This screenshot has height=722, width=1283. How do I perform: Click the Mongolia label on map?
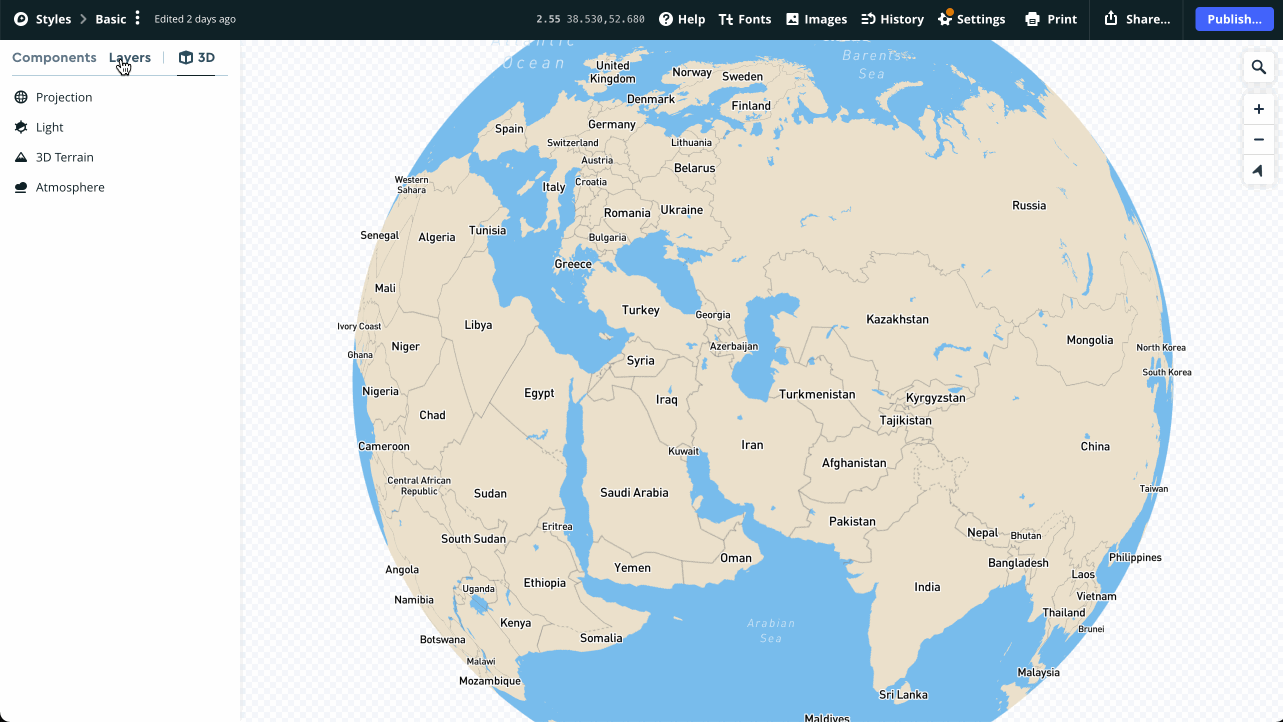(1089, 340)
